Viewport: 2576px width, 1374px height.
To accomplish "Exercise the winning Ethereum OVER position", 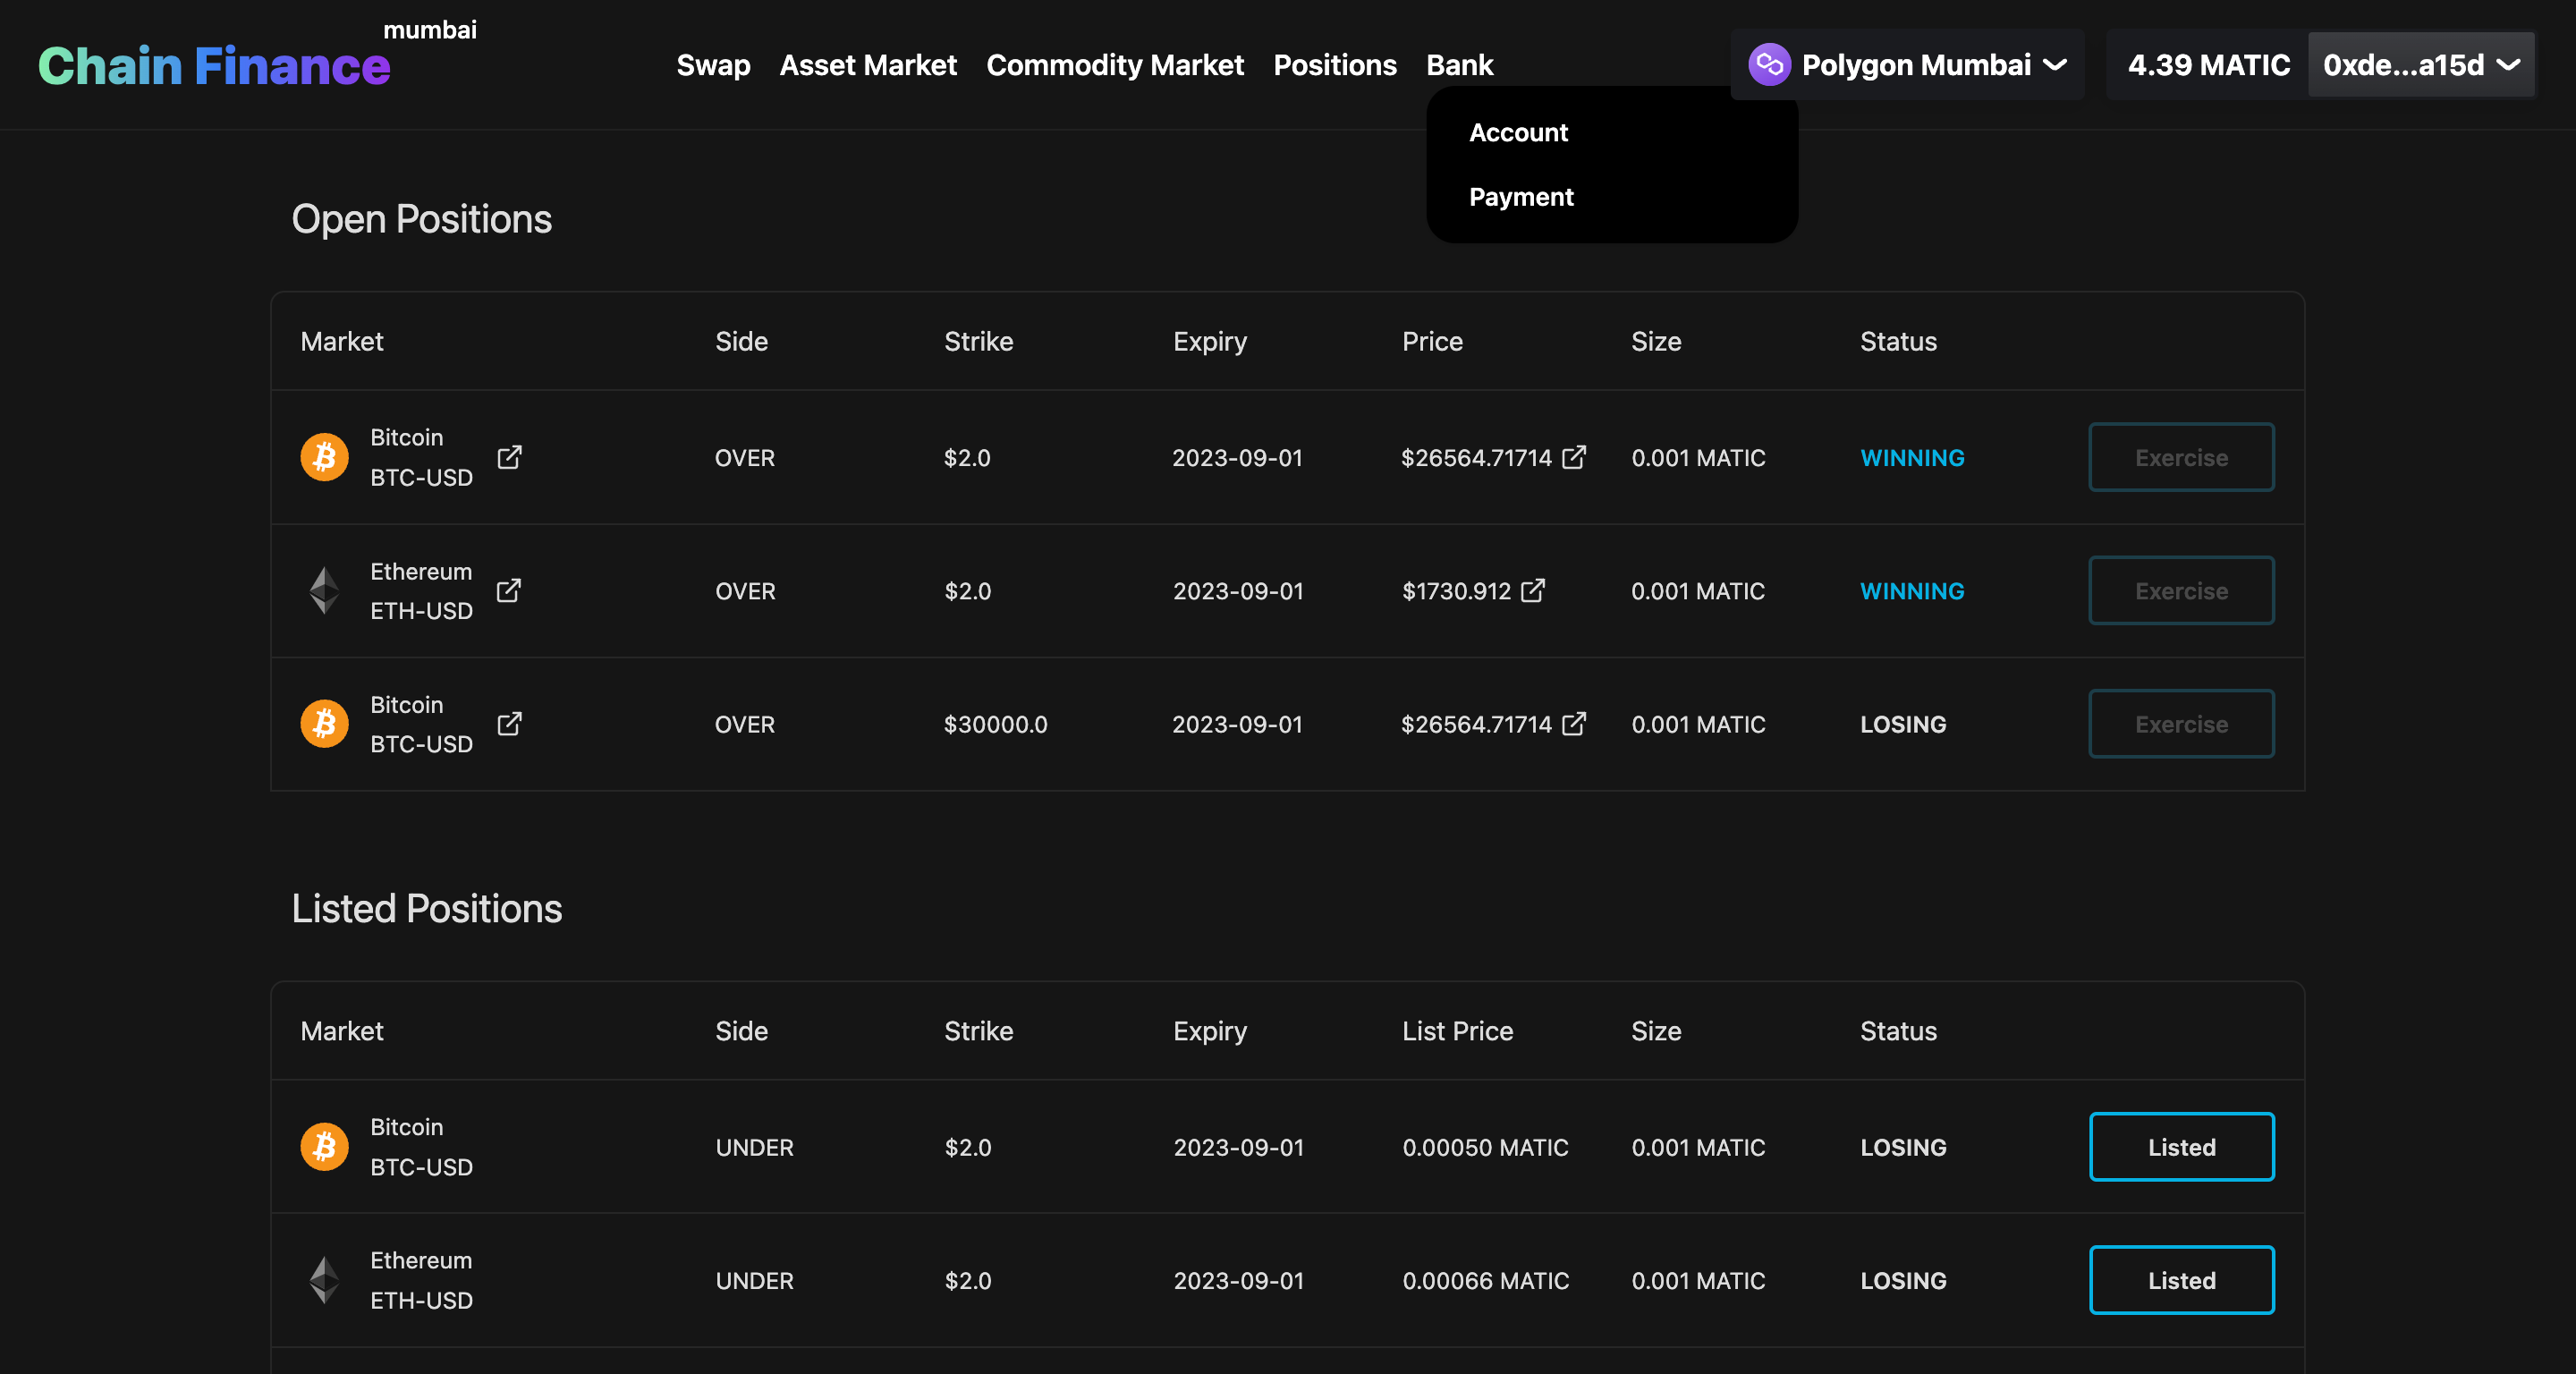I will tap(2181, 590).
